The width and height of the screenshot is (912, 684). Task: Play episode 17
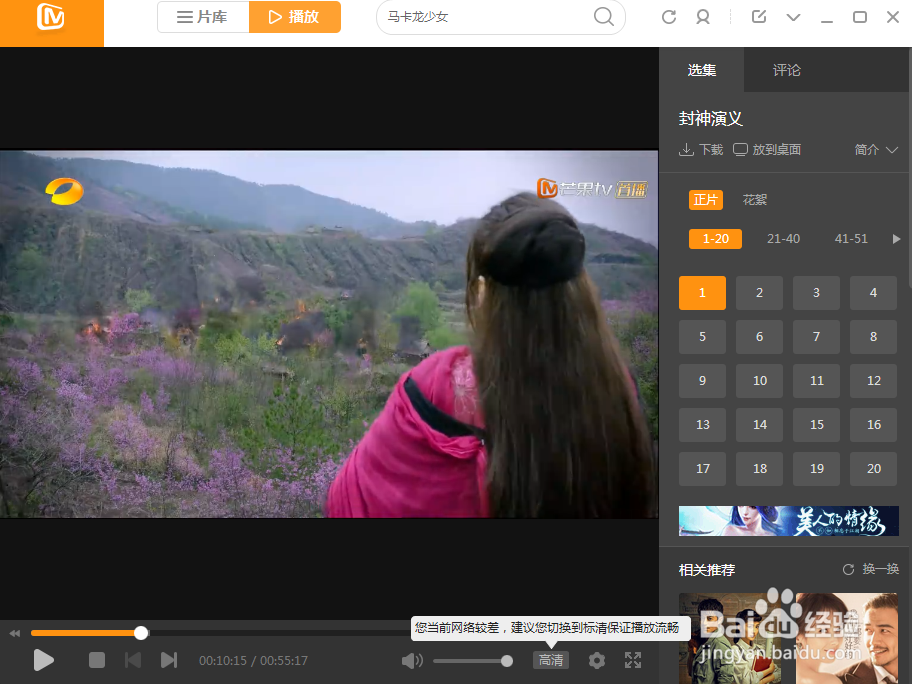[702, 469]
